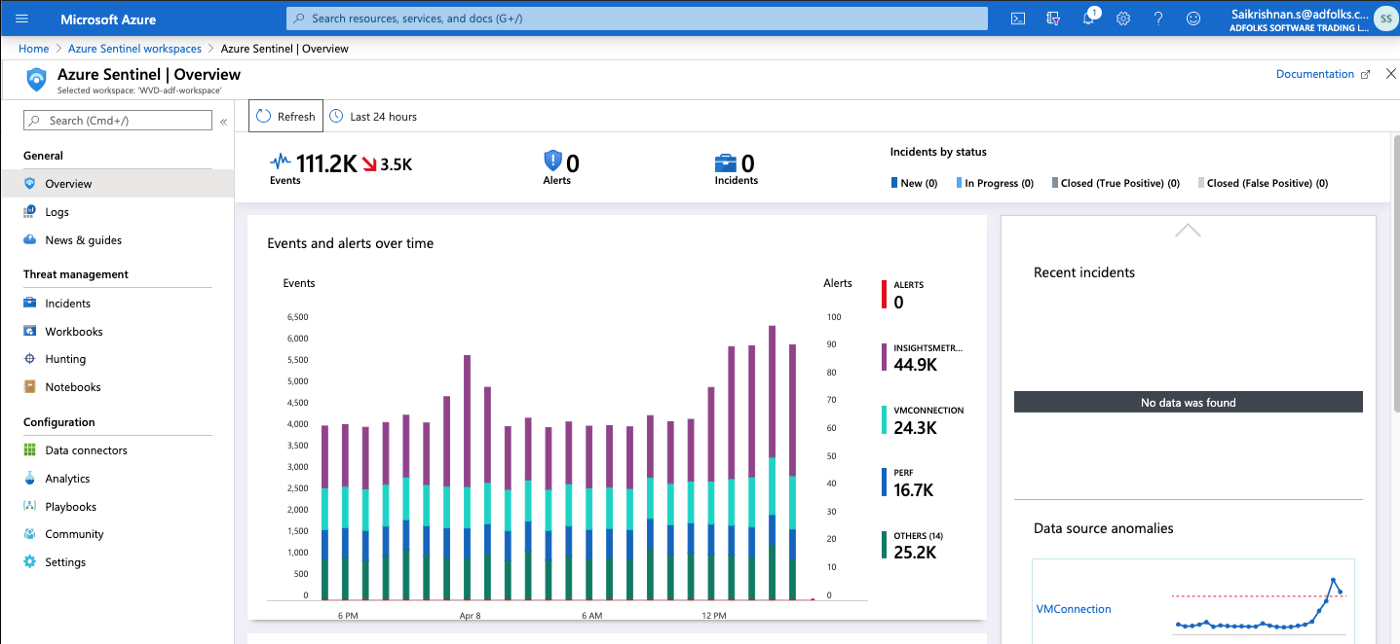Refresh the overview dashboard

point(286,116)
